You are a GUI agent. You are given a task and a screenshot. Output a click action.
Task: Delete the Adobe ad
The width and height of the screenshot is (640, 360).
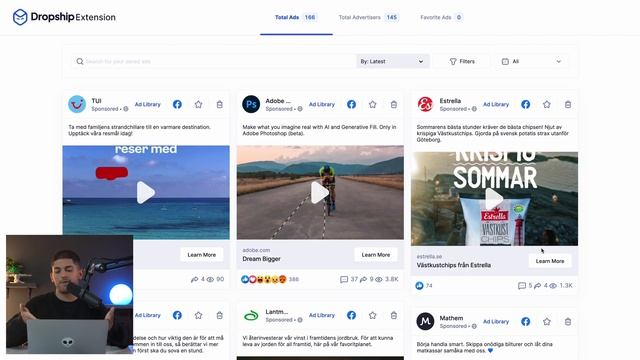tap(394, 104)
